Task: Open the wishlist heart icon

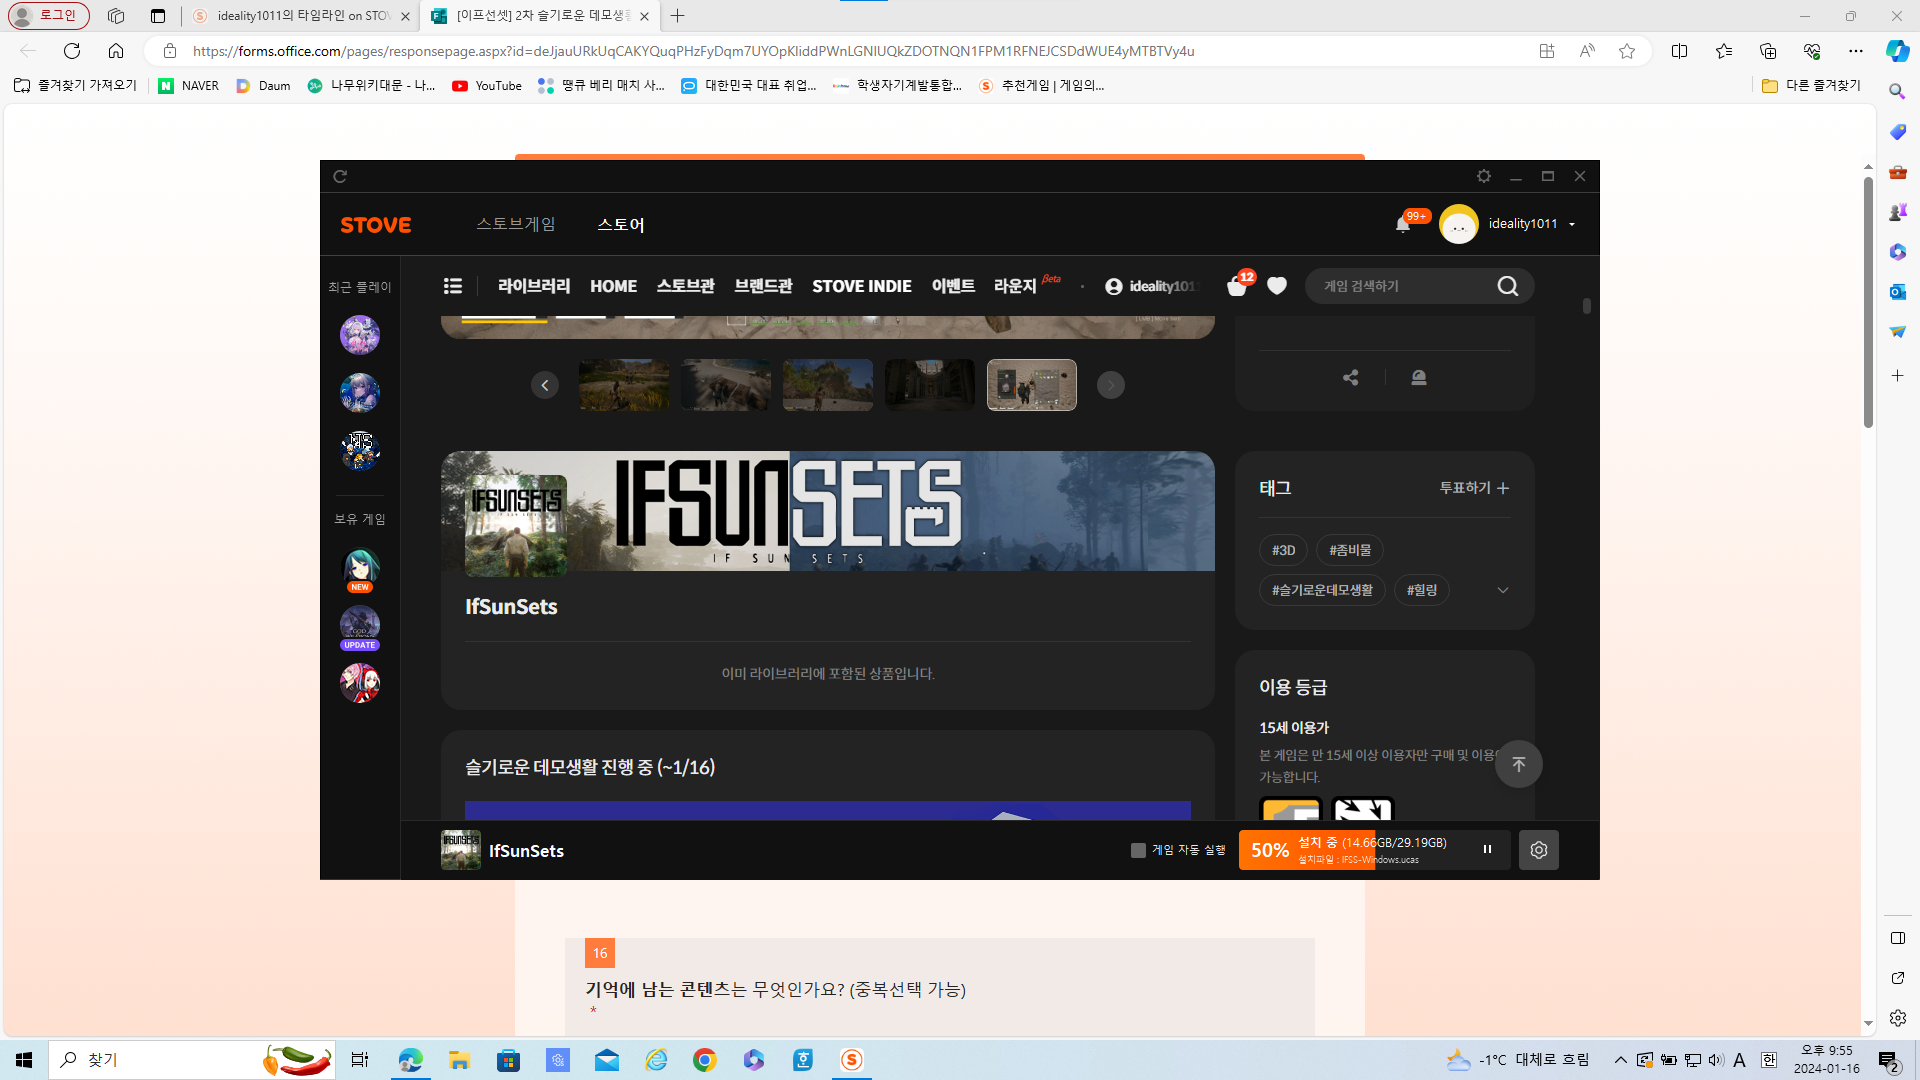Action: click(1277, 286)
